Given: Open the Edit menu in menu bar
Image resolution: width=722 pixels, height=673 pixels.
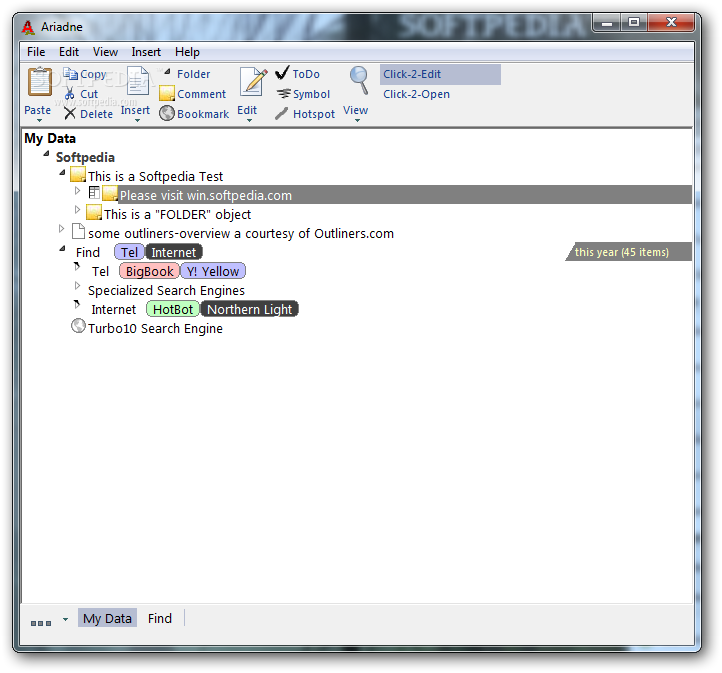Looking at the screenshot, I should (x=69, y=52).
